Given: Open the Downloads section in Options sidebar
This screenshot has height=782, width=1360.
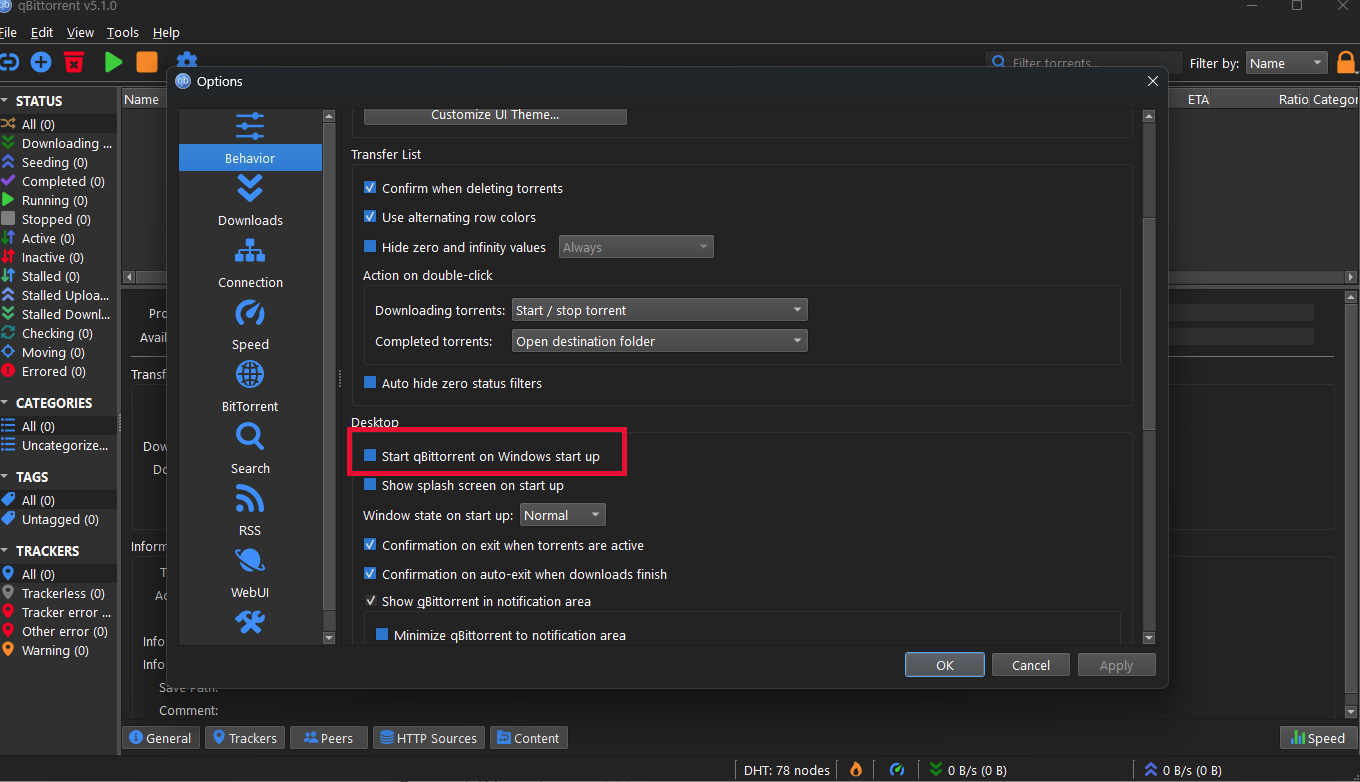Looking at the screenshot, I should pos(250,201).
